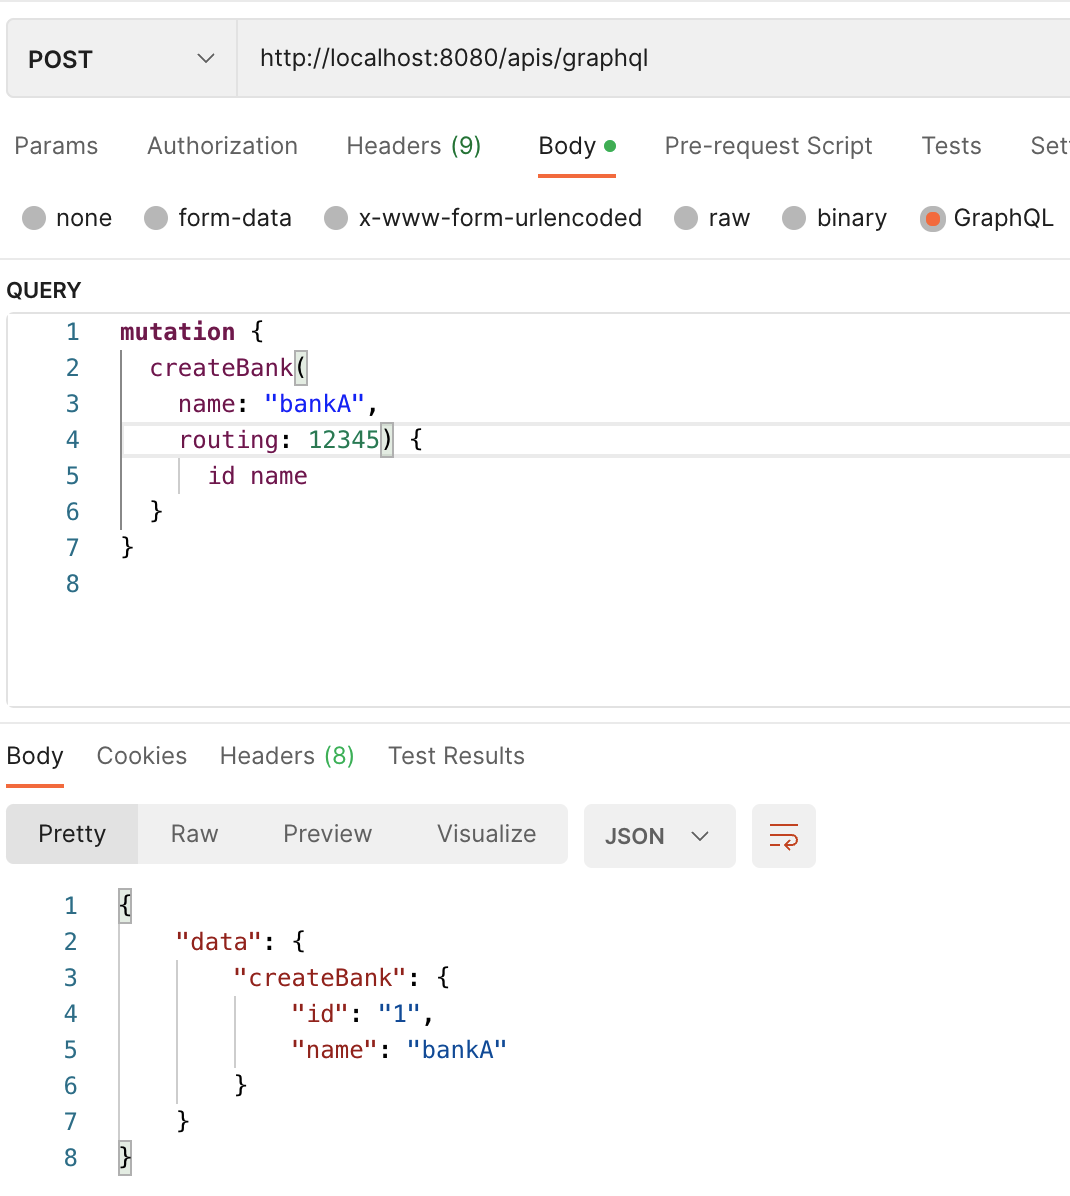Open the JSON response format dropdown
The height and width of the screenshot is (1196, 1070).
click(x=660, y=836)
